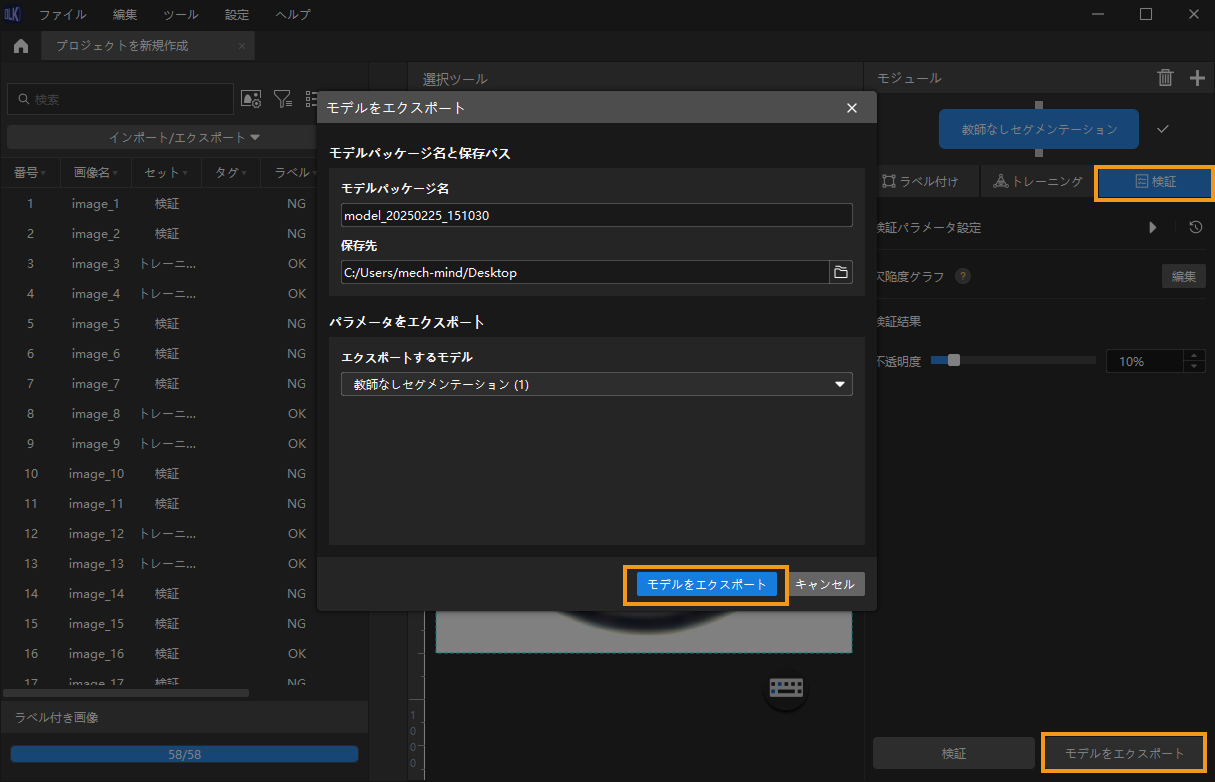
Task: Select the image_10 row
Action: (159, 474)
